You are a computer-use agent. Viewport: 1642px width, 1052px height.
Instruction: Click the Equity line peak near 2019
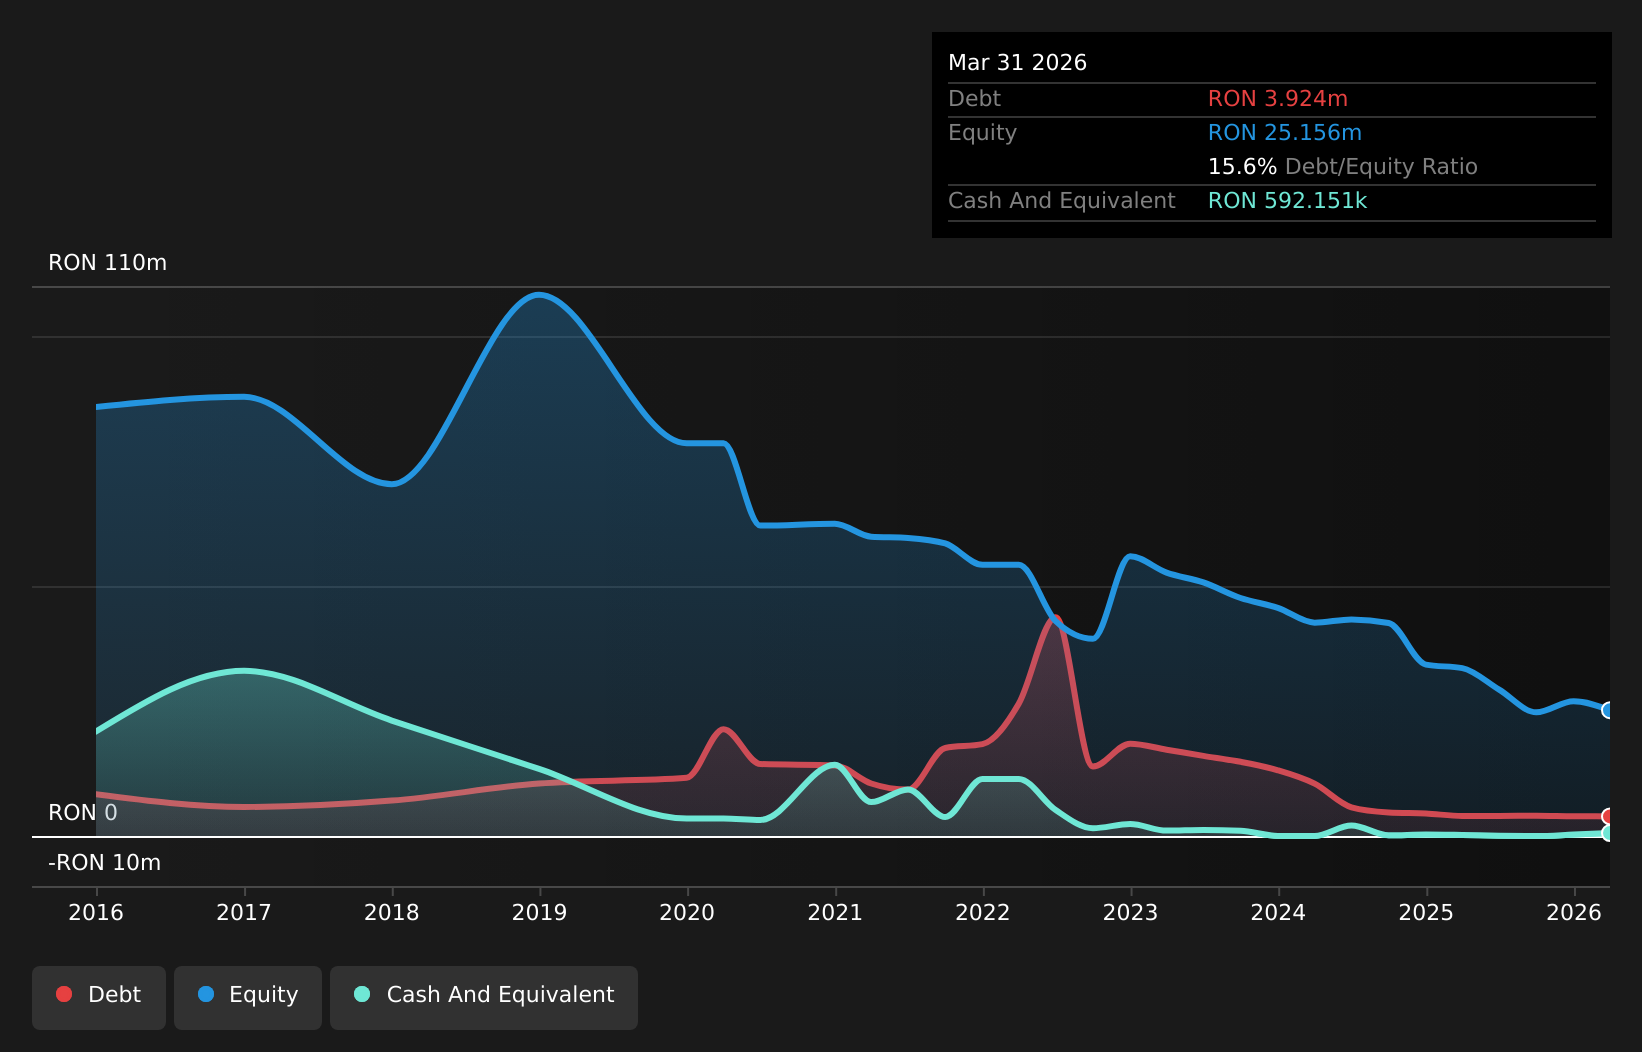click(539, 294)
